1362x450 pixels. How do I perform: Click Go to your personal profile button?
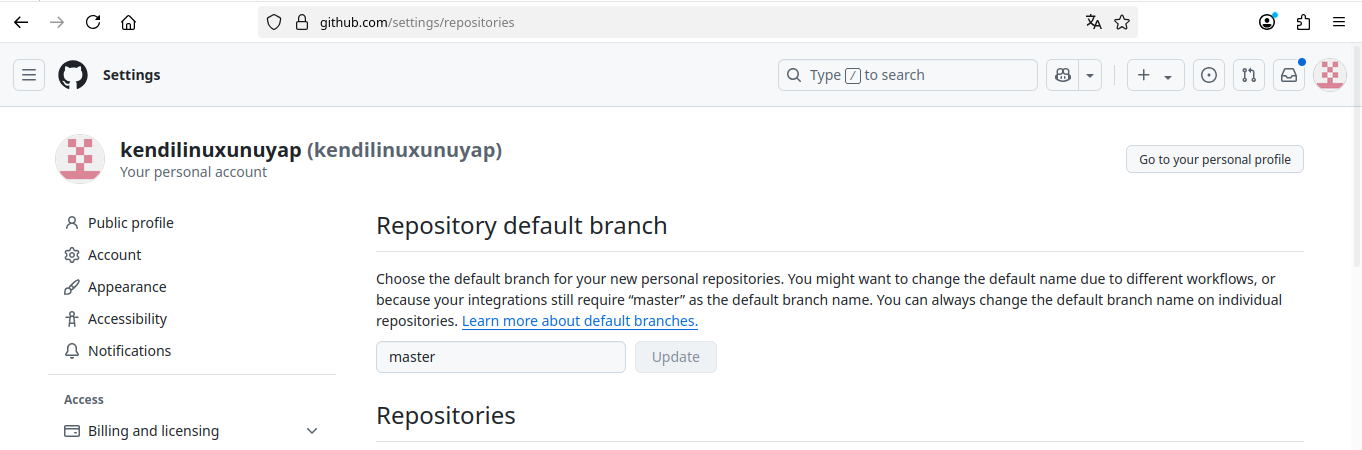click(1214, 159)
